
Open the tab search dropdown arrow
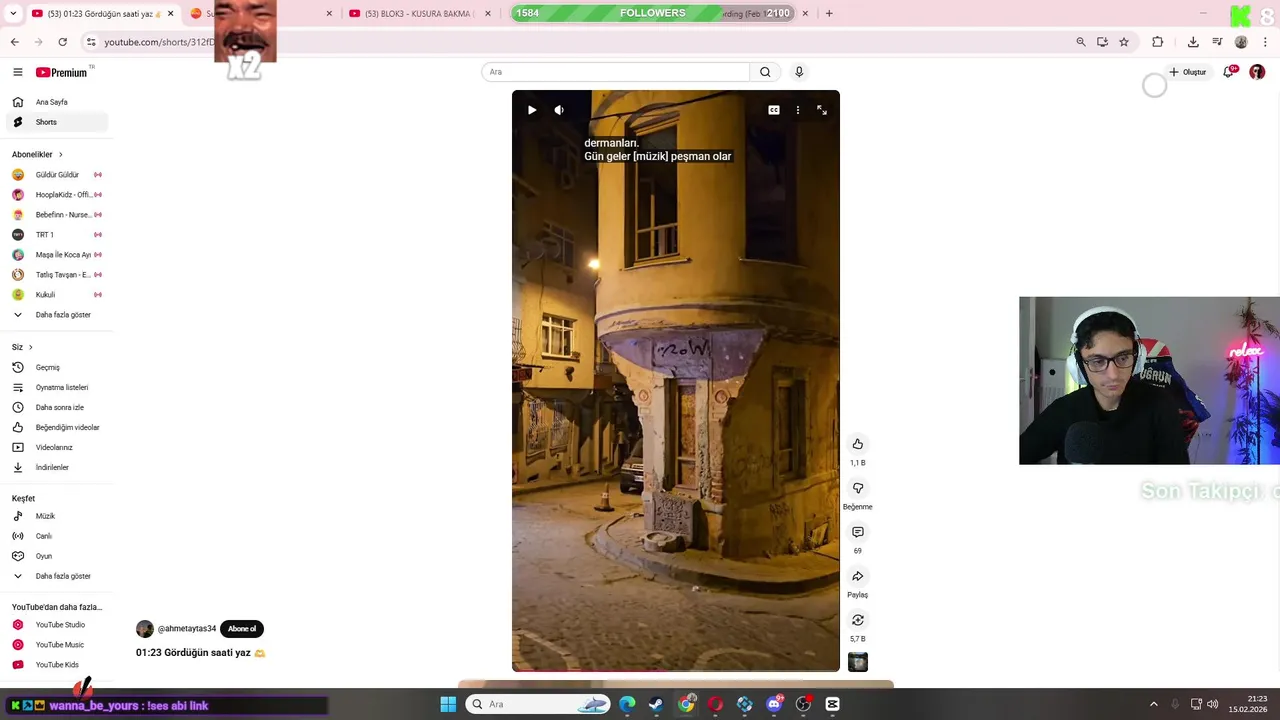pyautogui.click(x=13, y=13)
